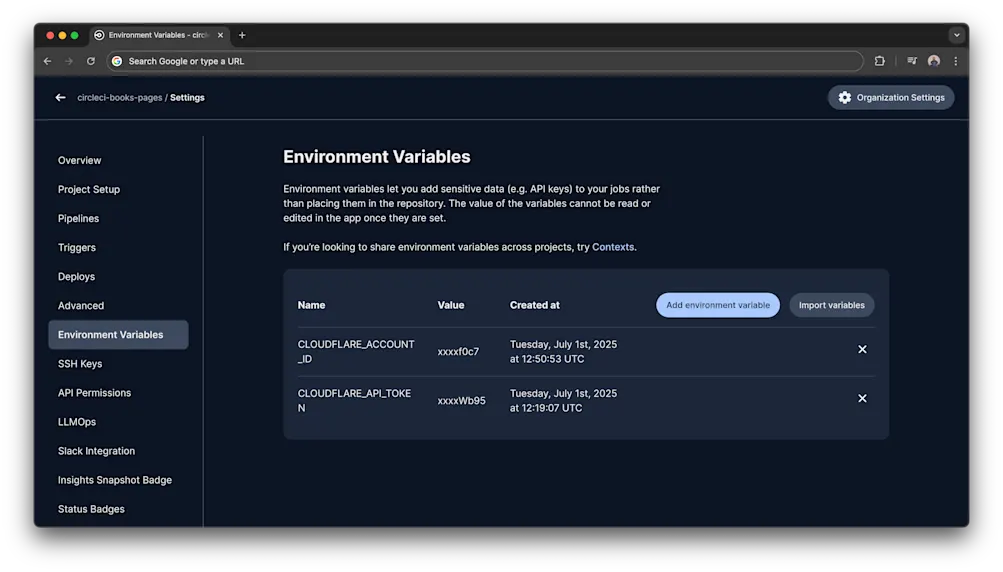Go back using the arrow beside circleci-books-pages
The height and width of the screenshot is (572, 1003).
click(x=60, y=97)
